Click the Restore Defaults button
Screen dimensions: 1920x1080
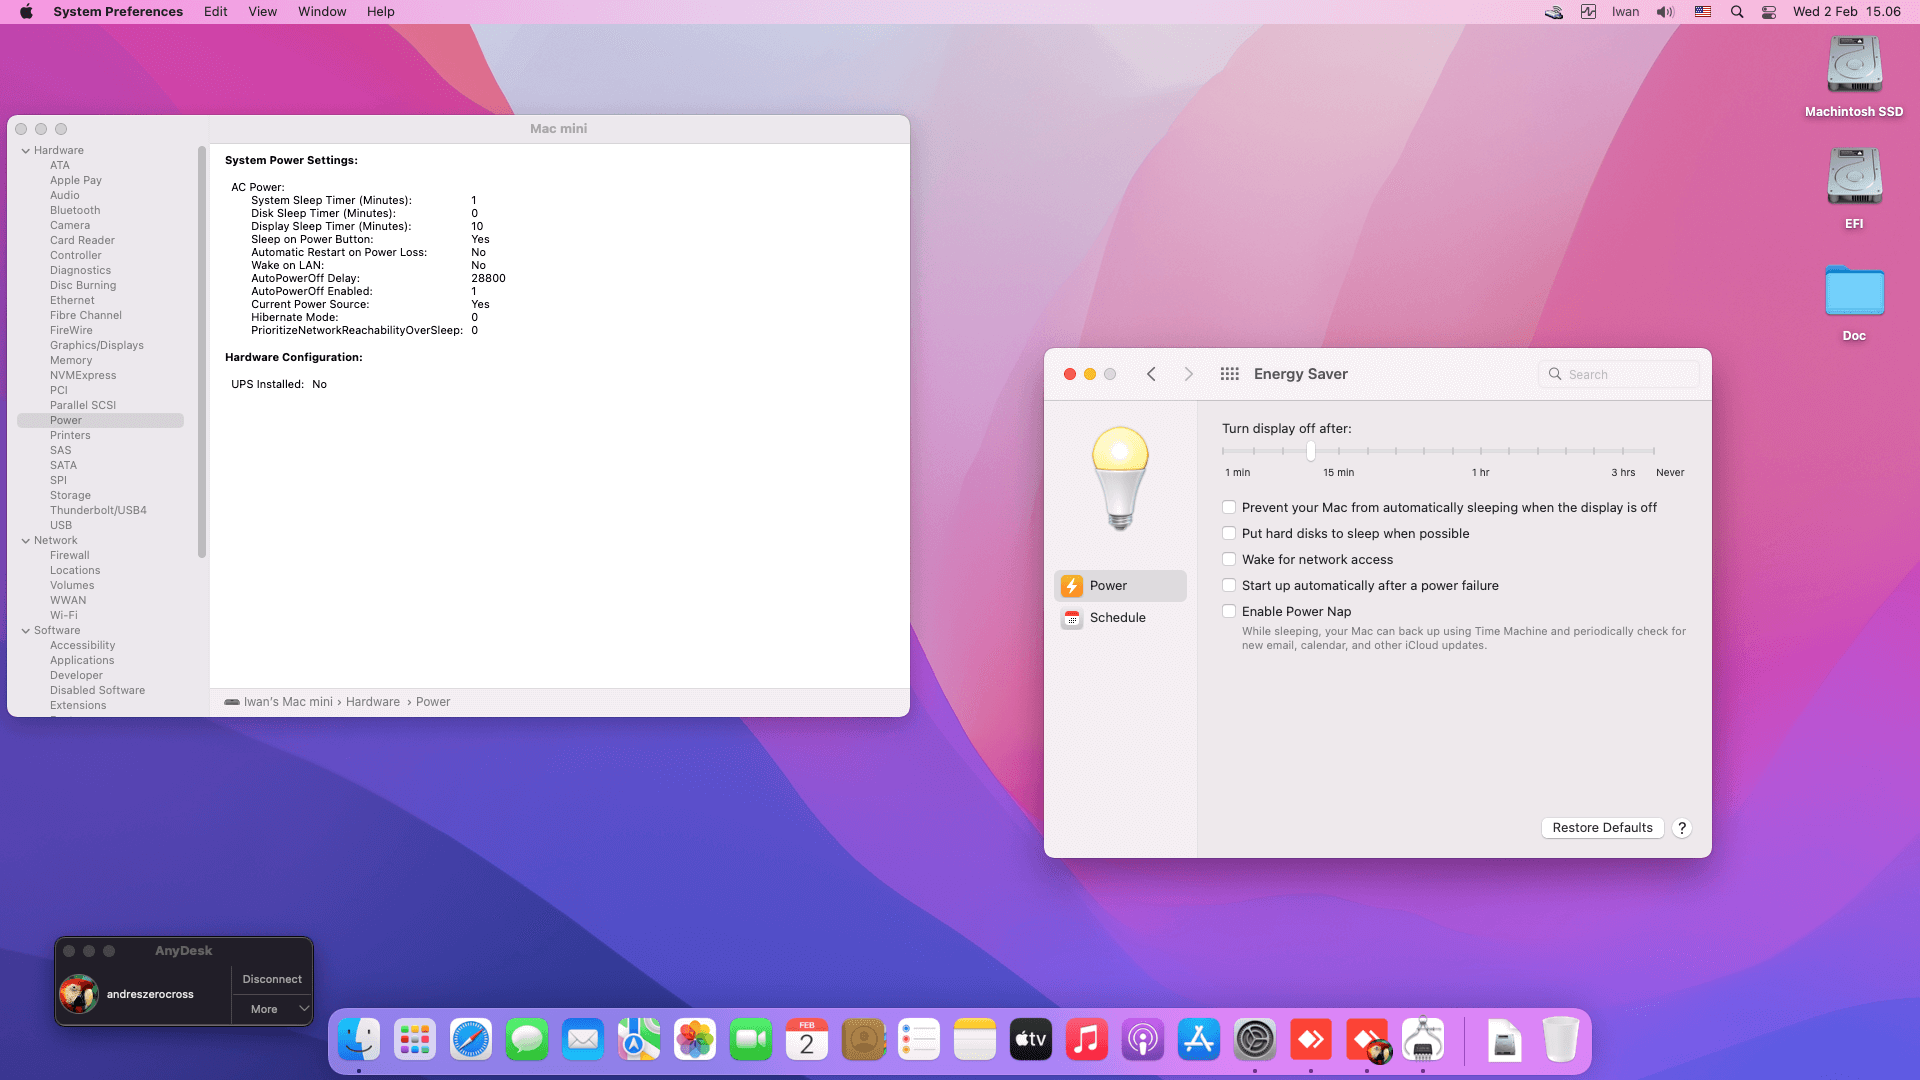pos(1602,828)
